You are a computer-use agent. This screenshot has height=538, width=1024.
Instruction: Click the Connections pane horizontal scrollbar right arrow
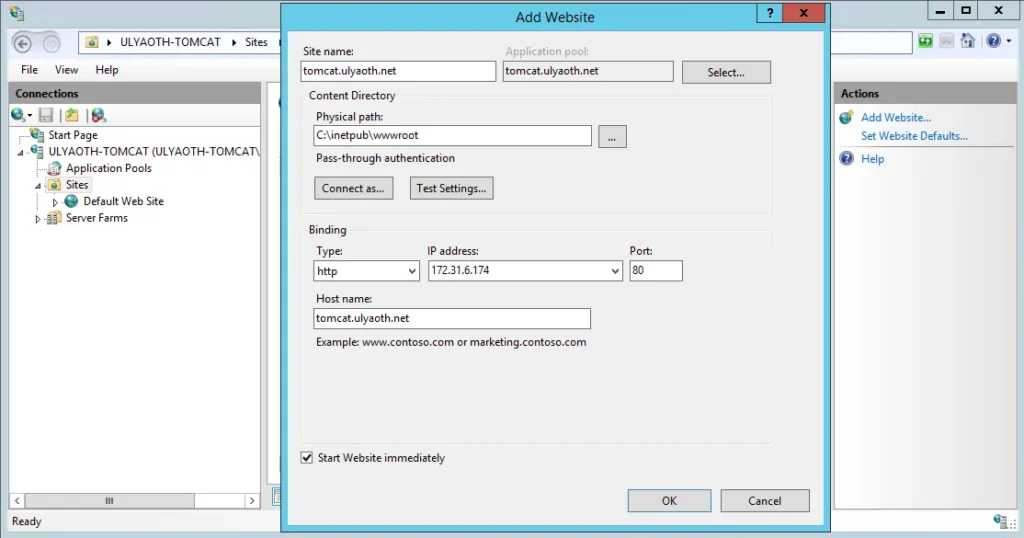click(253, 500)
